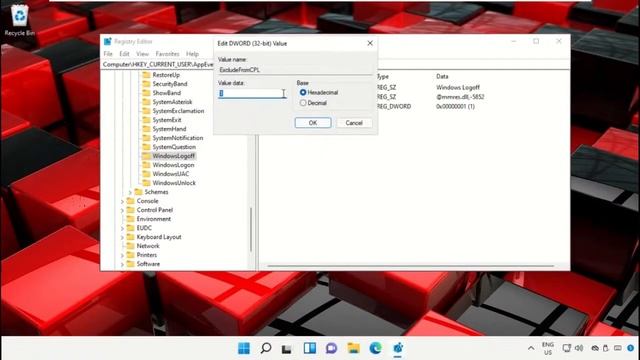
Task: Click the Value name field ExcludeFromCPL
Action: coord(295,70)
